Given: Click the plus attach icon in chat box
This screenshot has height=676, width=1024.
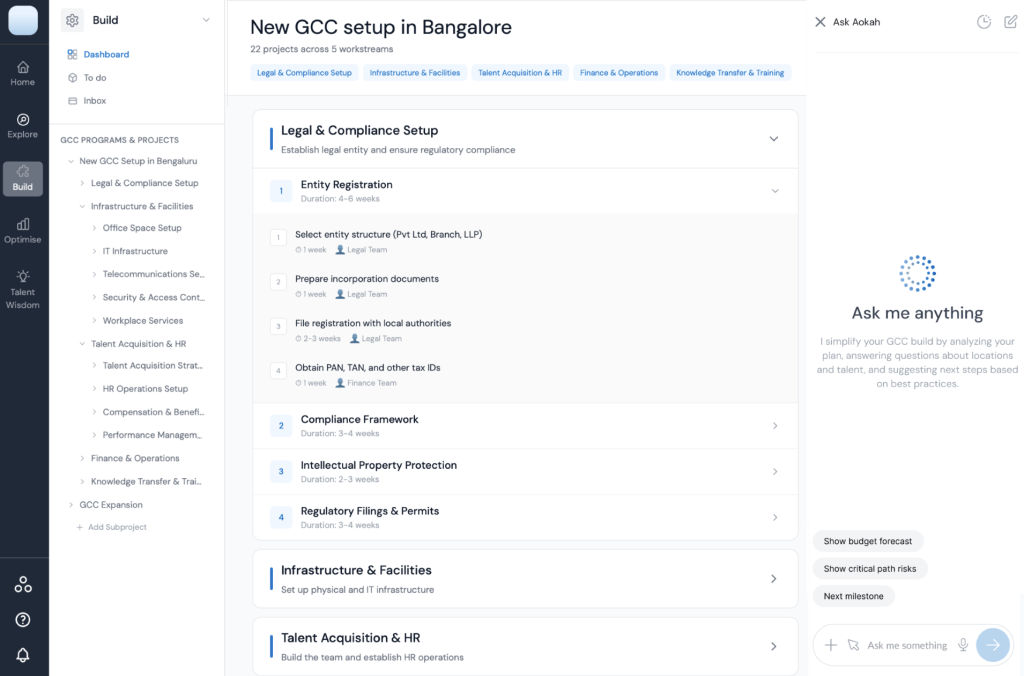Looking at the screenshot, I should tap(831, 645).
